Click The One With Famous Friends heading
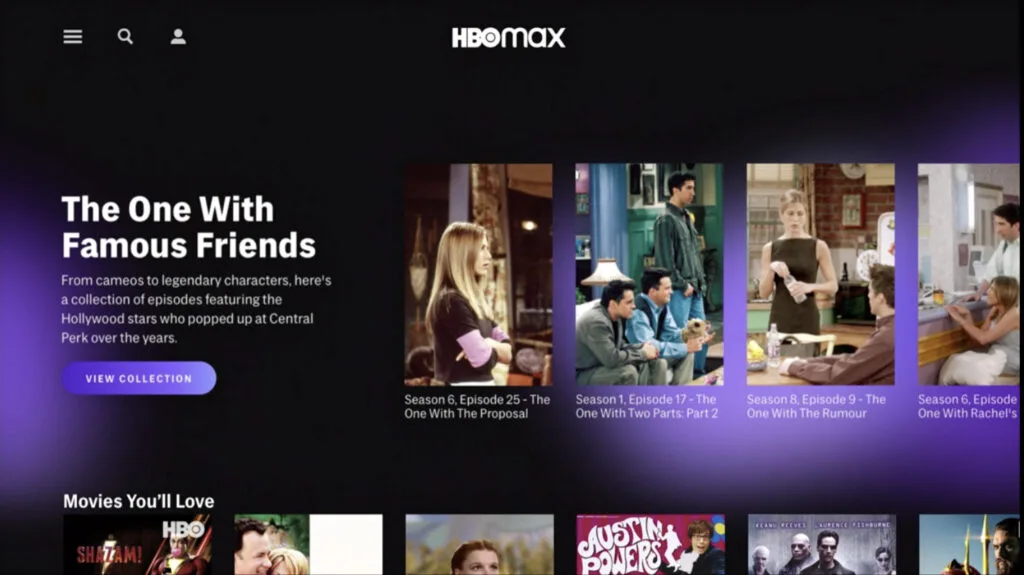Viewport: 1024px width, 575px height. 189,227
